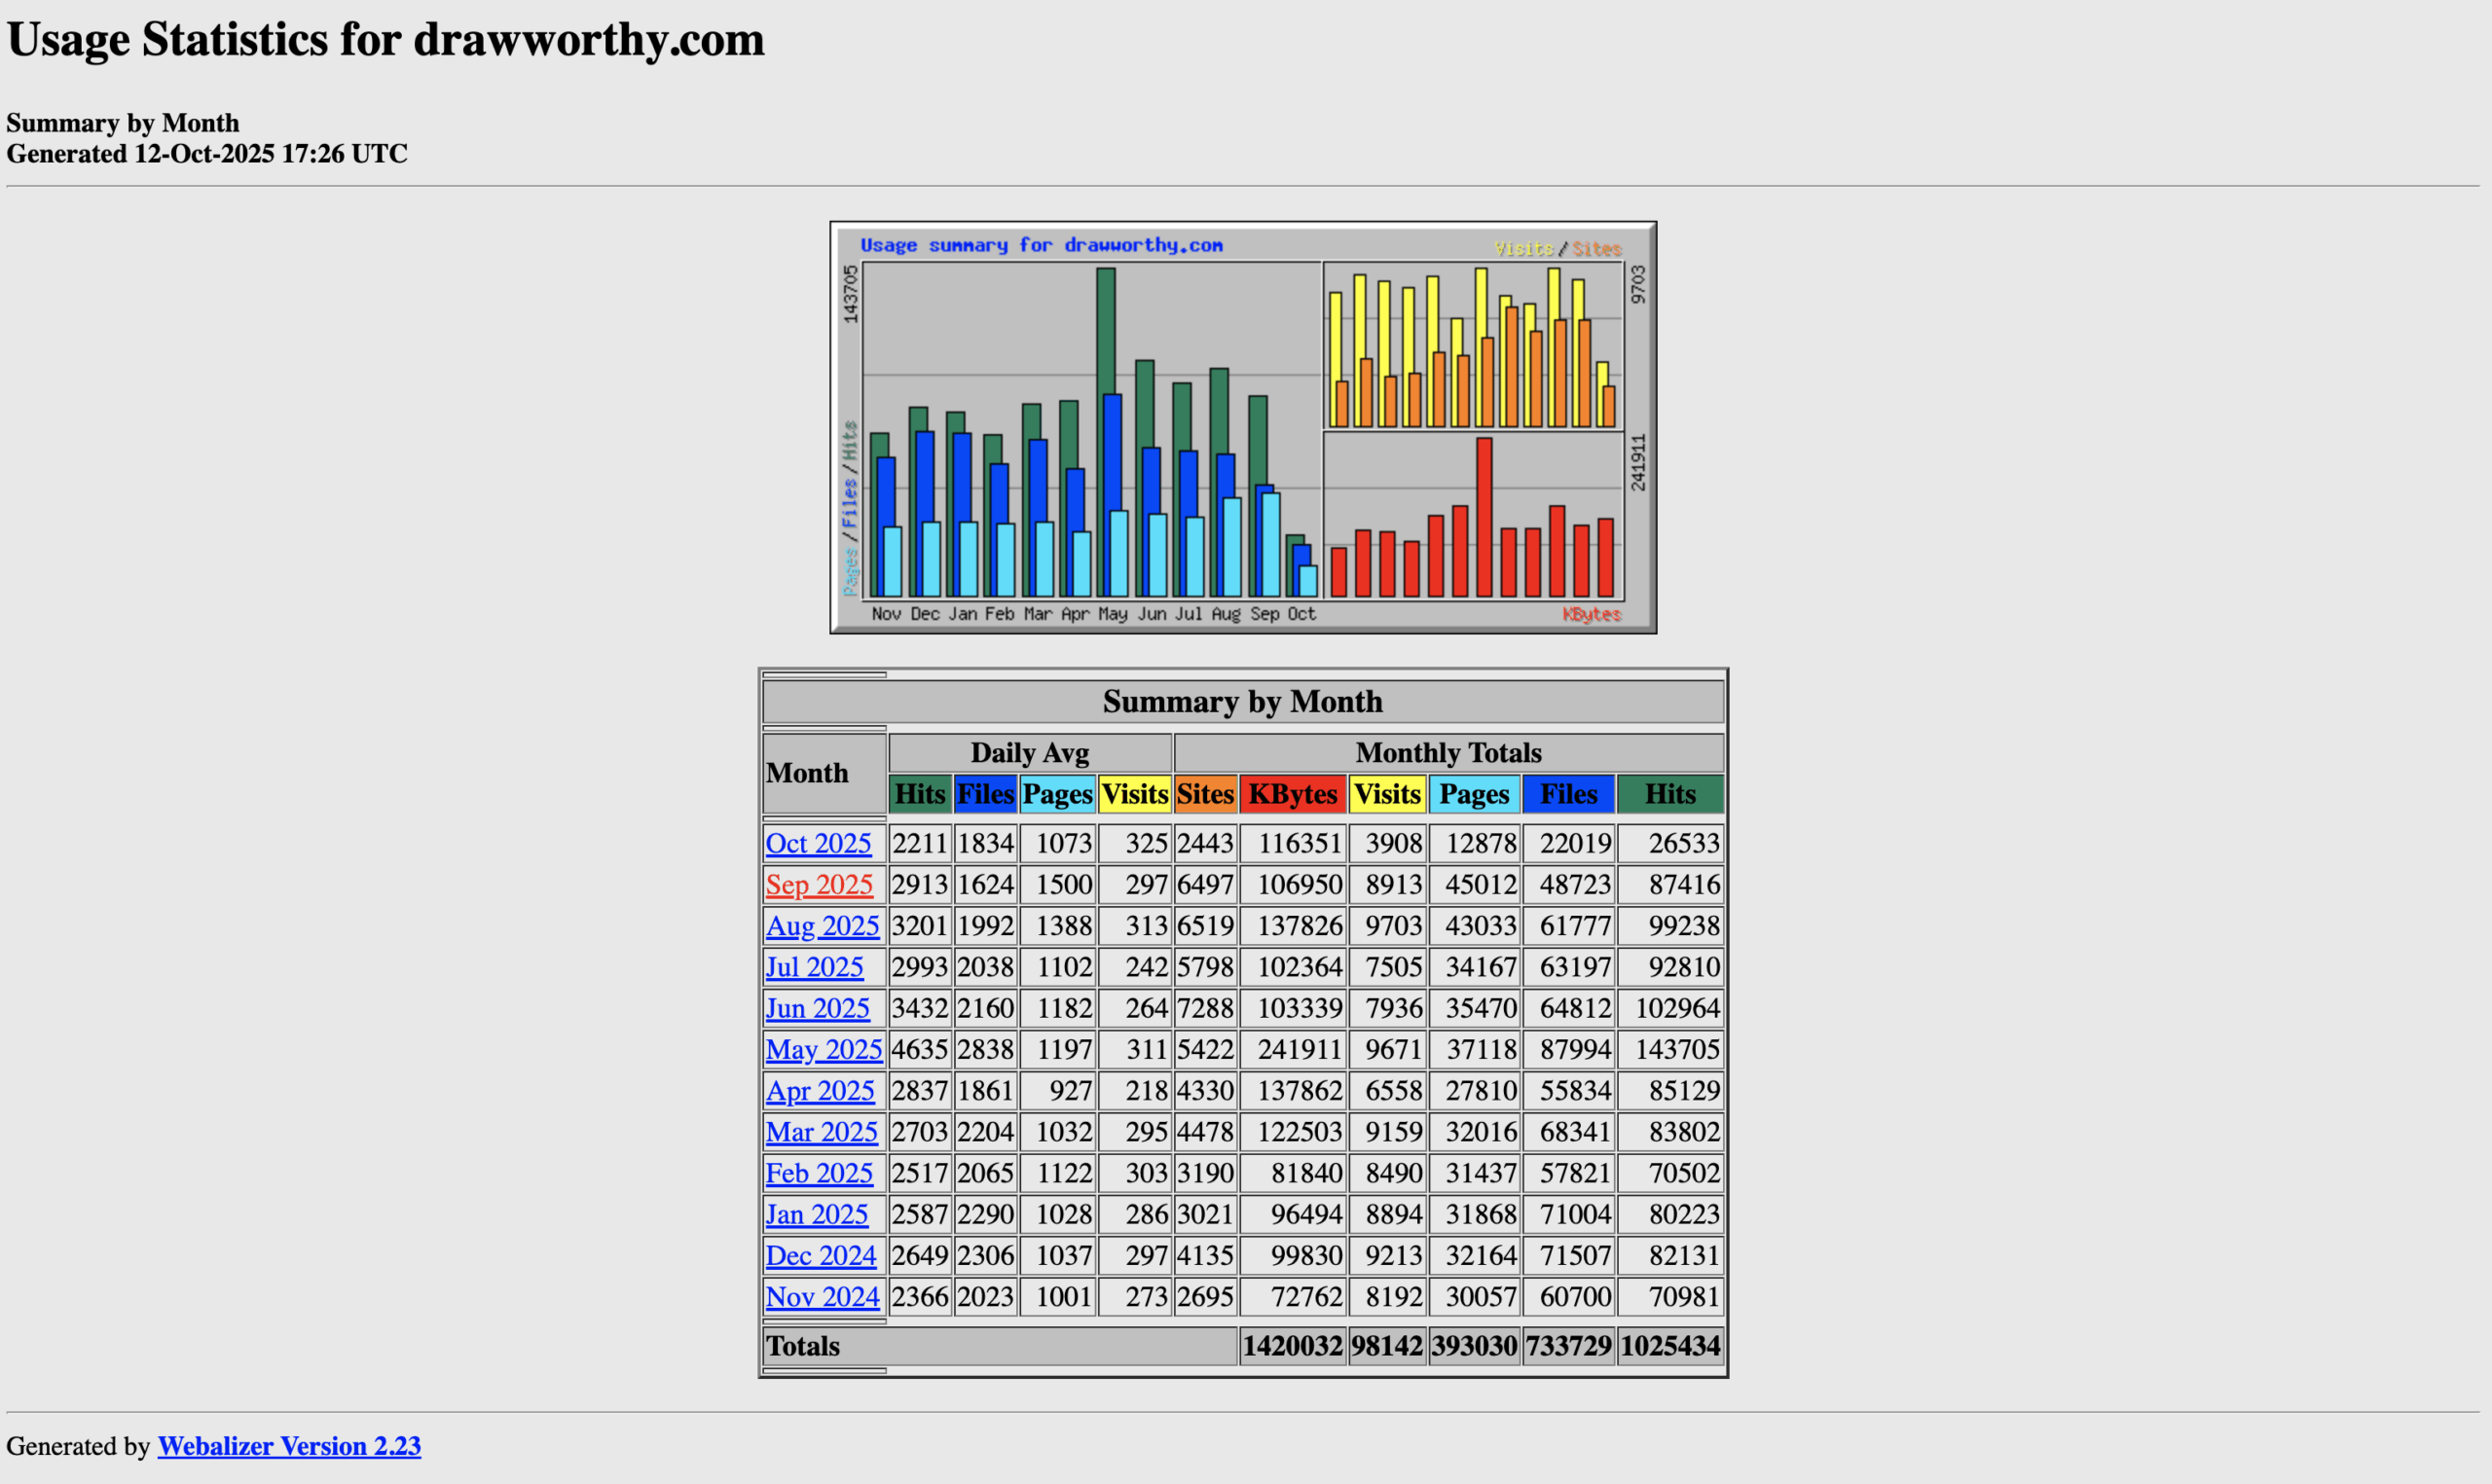Open the Jun 2025 statistics link

[818, 1008]
